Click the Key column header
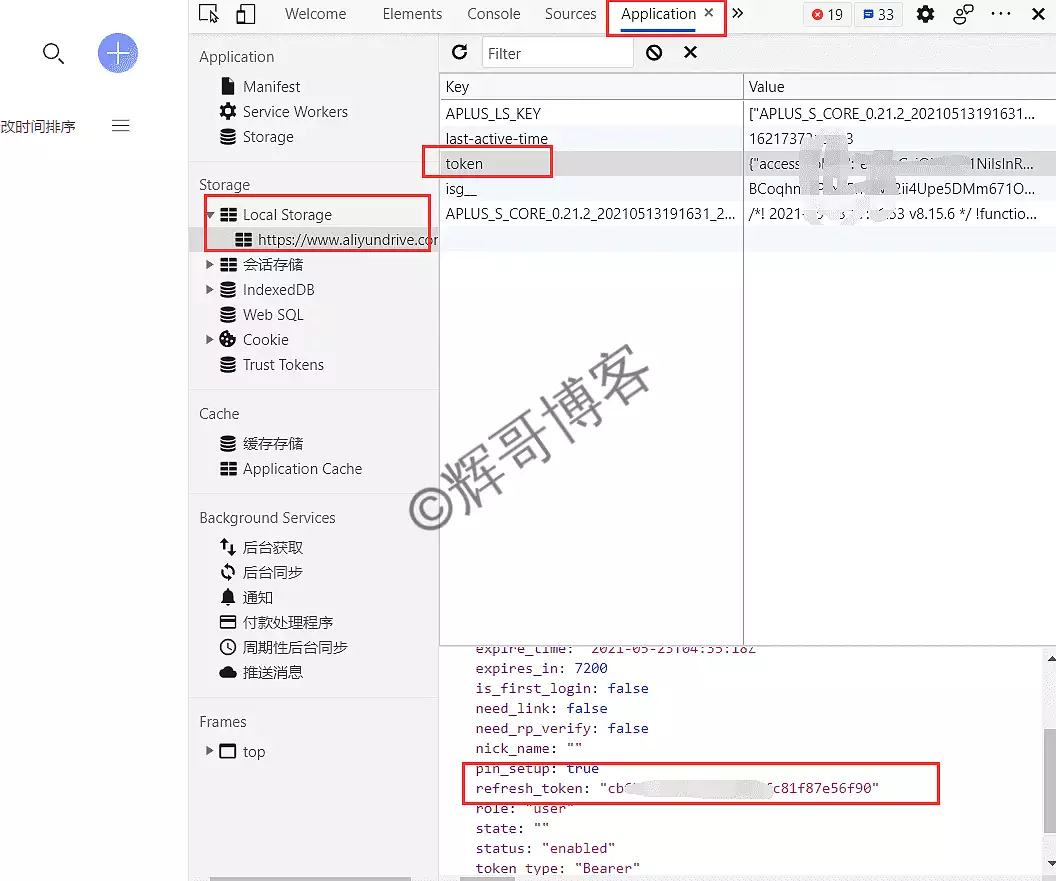1056x881 pixels. tap(591, 87)
